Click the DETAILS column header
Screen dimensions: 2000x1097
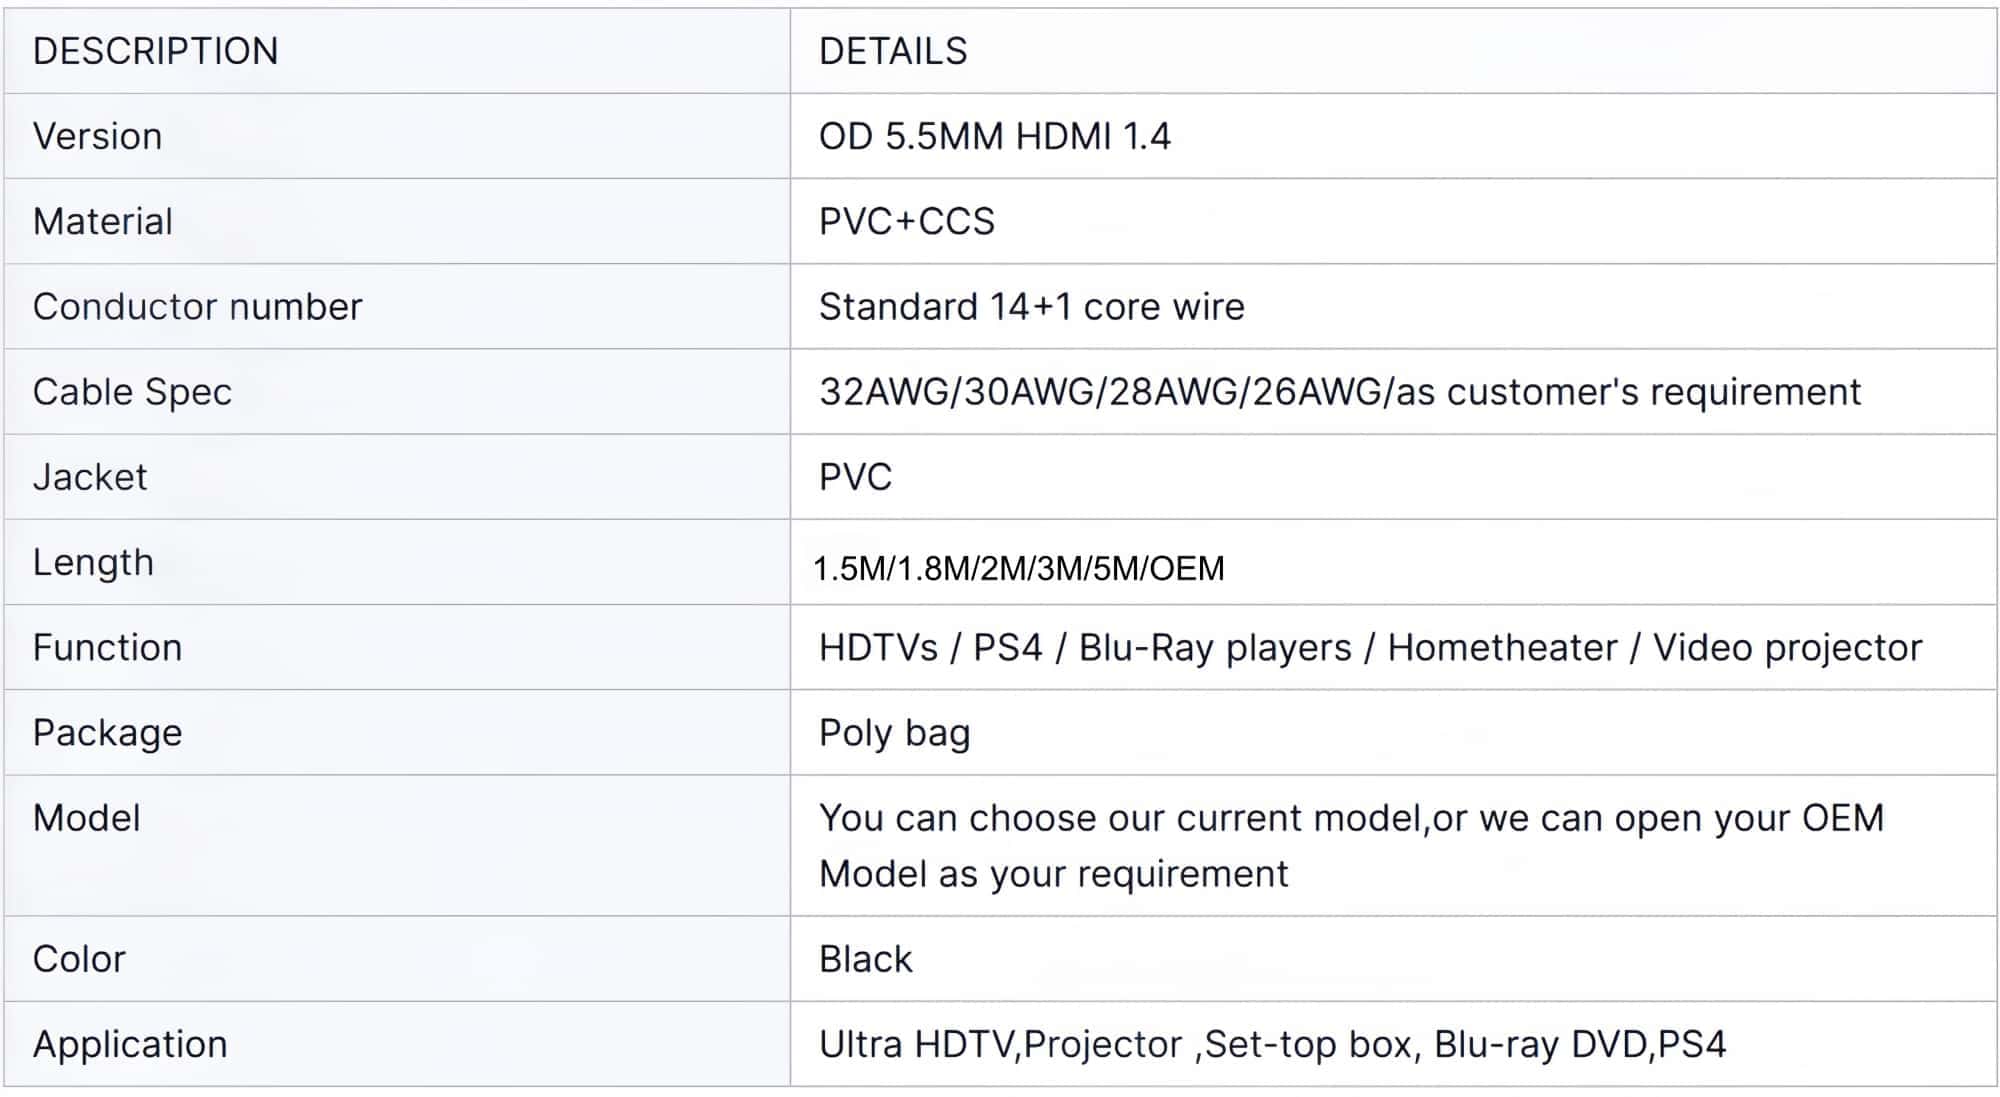893,51
